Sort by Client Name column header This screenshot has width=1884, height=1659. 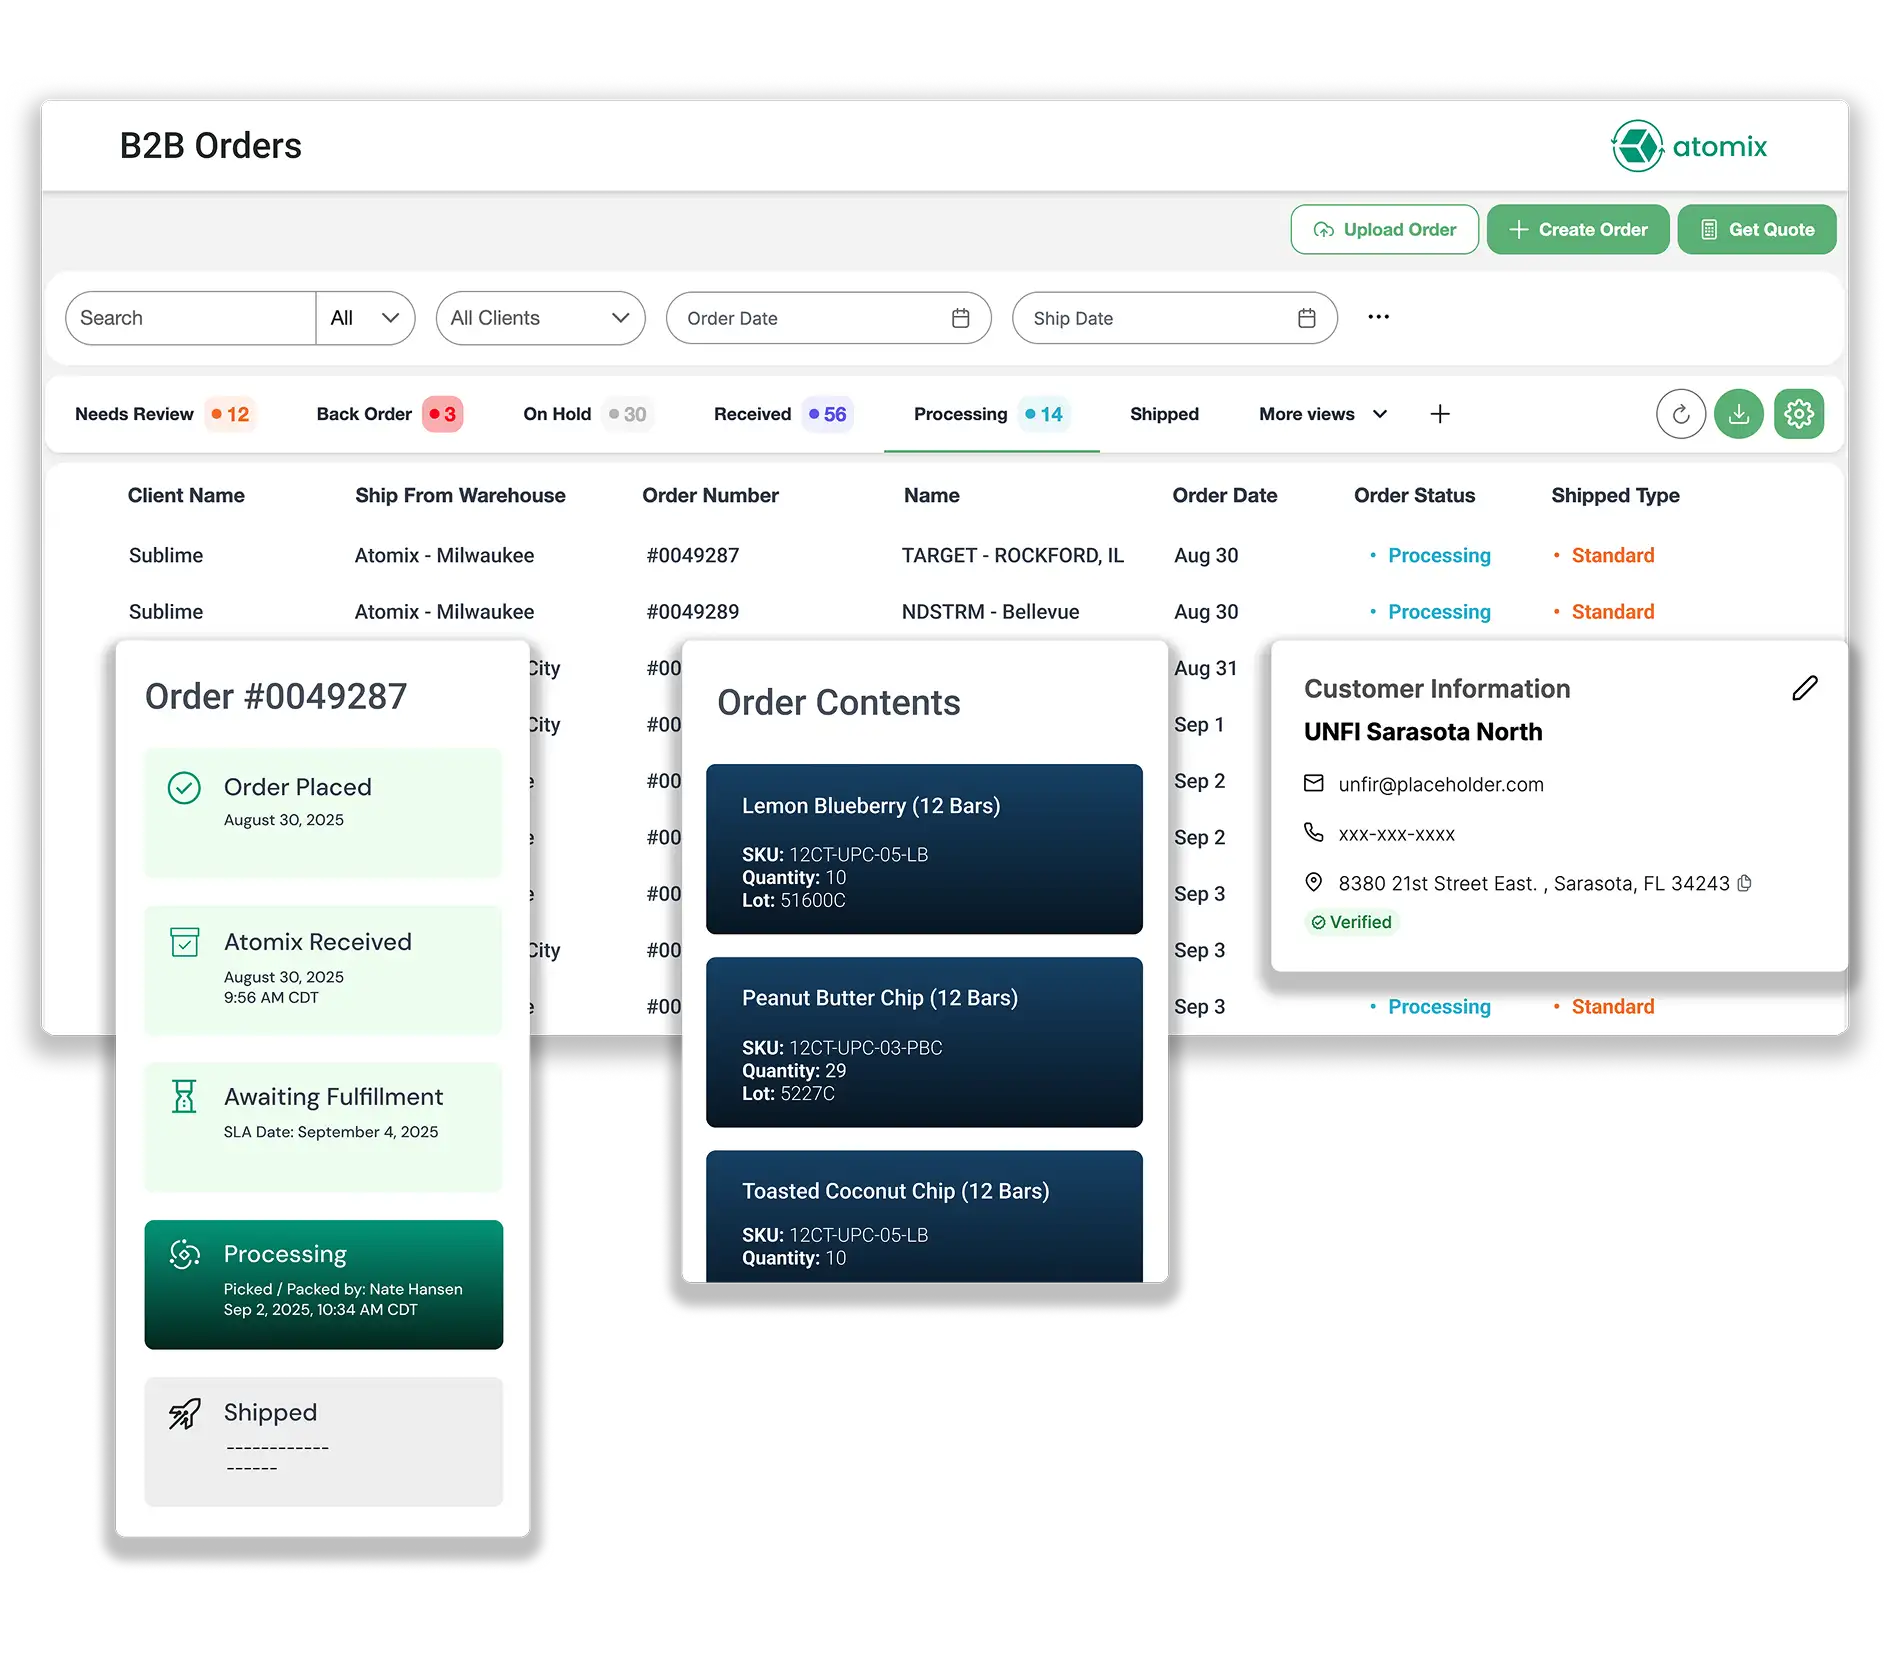[186, 495]
